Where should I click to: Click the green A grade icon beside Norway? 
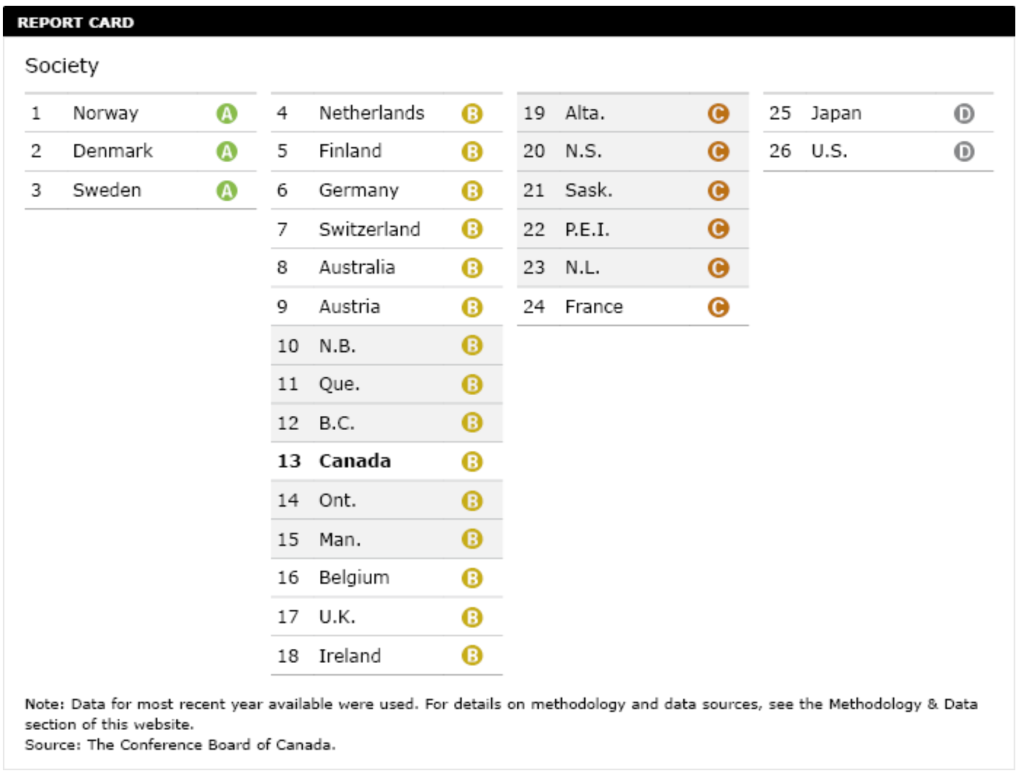click(x=227, y=114)
